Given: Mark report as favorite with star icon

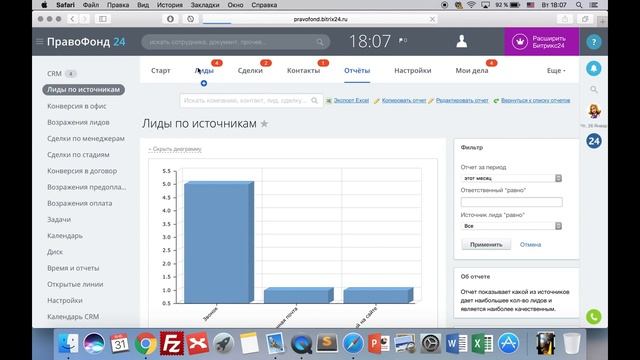Looking at the screenshot, I should click(x=264, y=124).
